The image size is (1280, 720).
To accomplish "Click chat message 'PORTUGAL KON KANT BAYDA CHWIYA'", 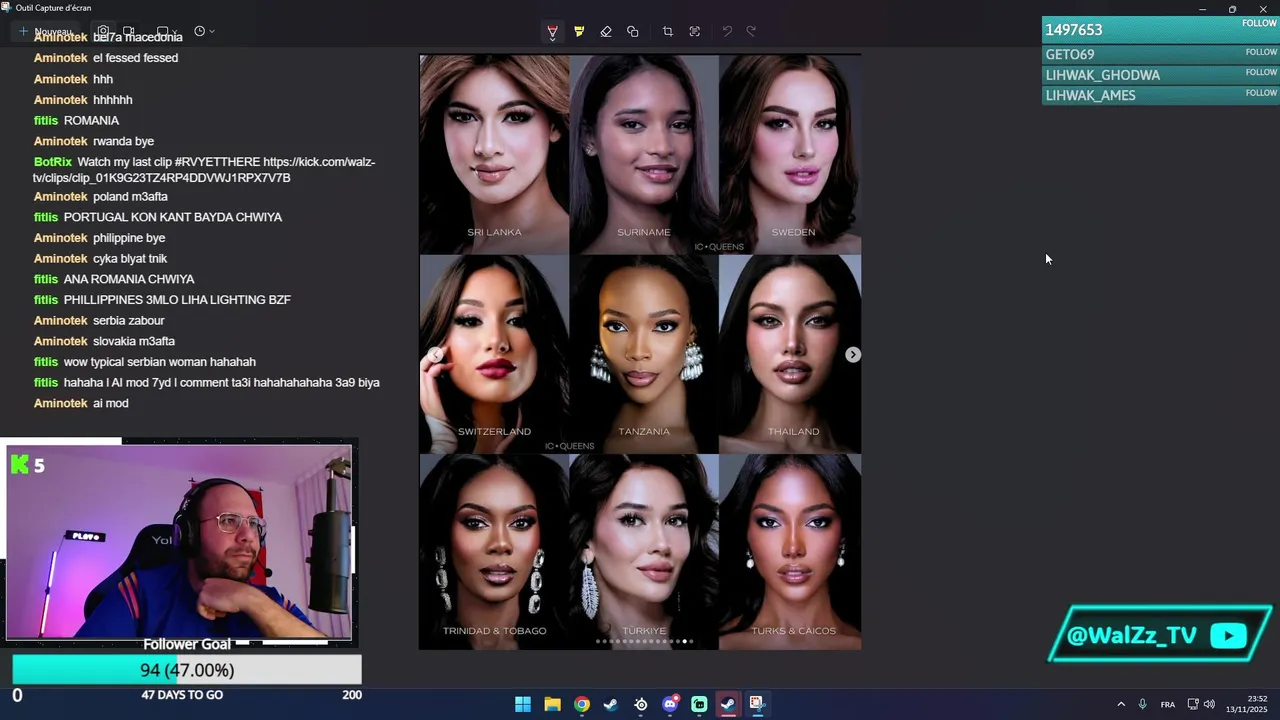I will (173, 217).
